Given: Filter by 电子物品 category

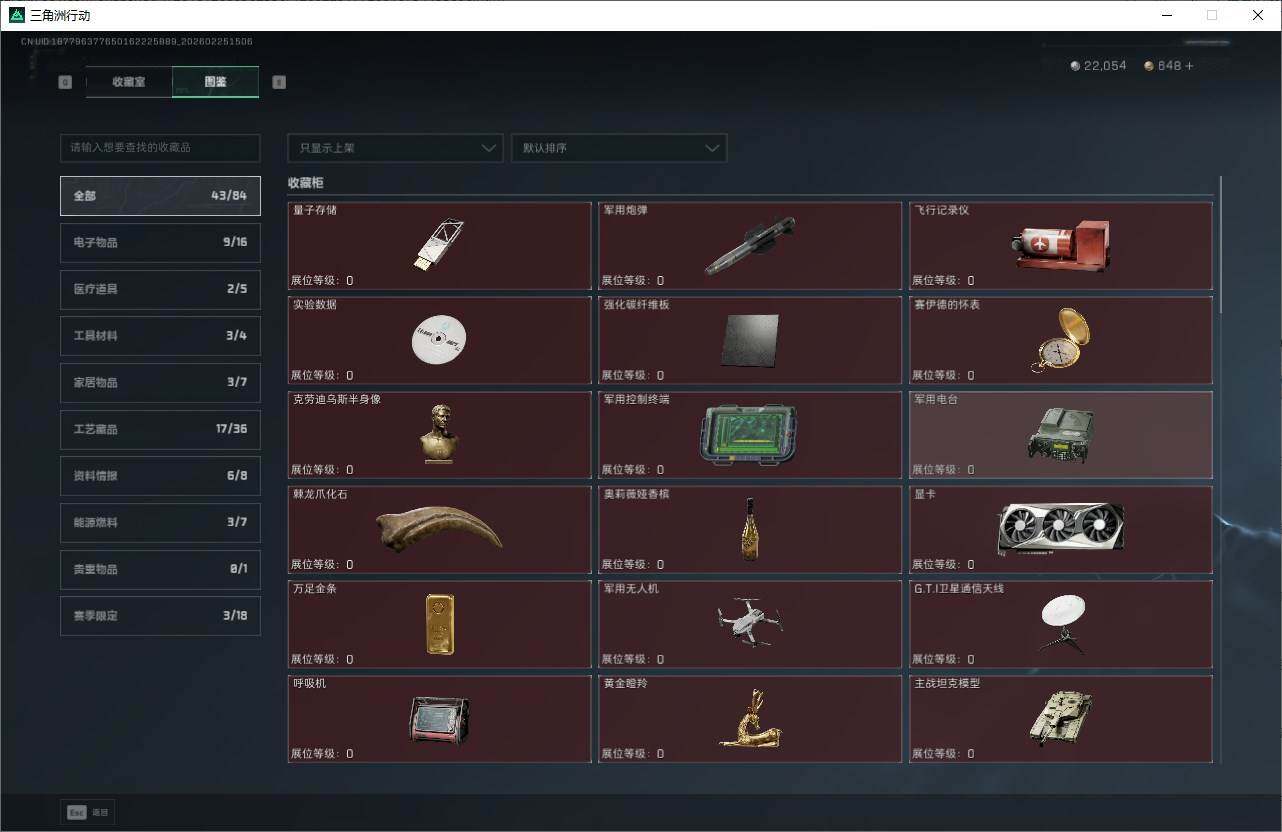Looking at the screenshot, I should click(x=160, y=242).
